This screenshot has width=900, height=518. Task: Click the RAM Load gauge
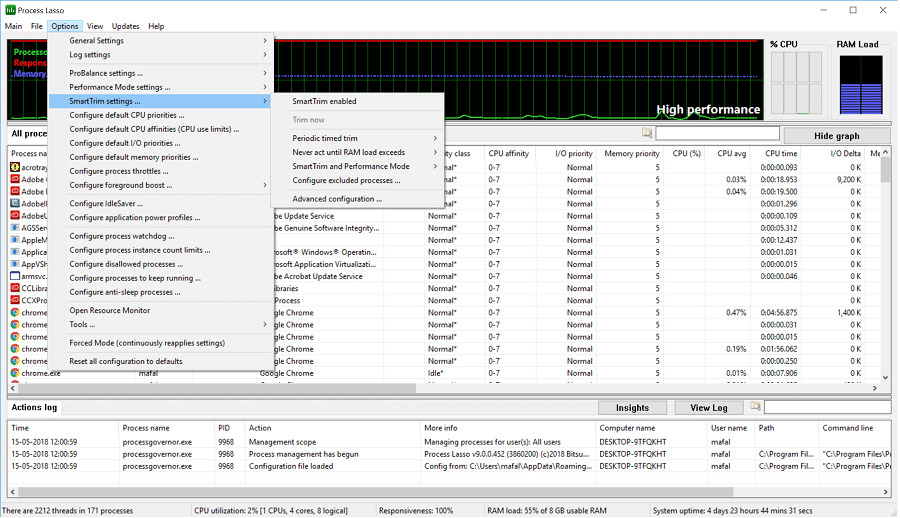coord(860,84)
